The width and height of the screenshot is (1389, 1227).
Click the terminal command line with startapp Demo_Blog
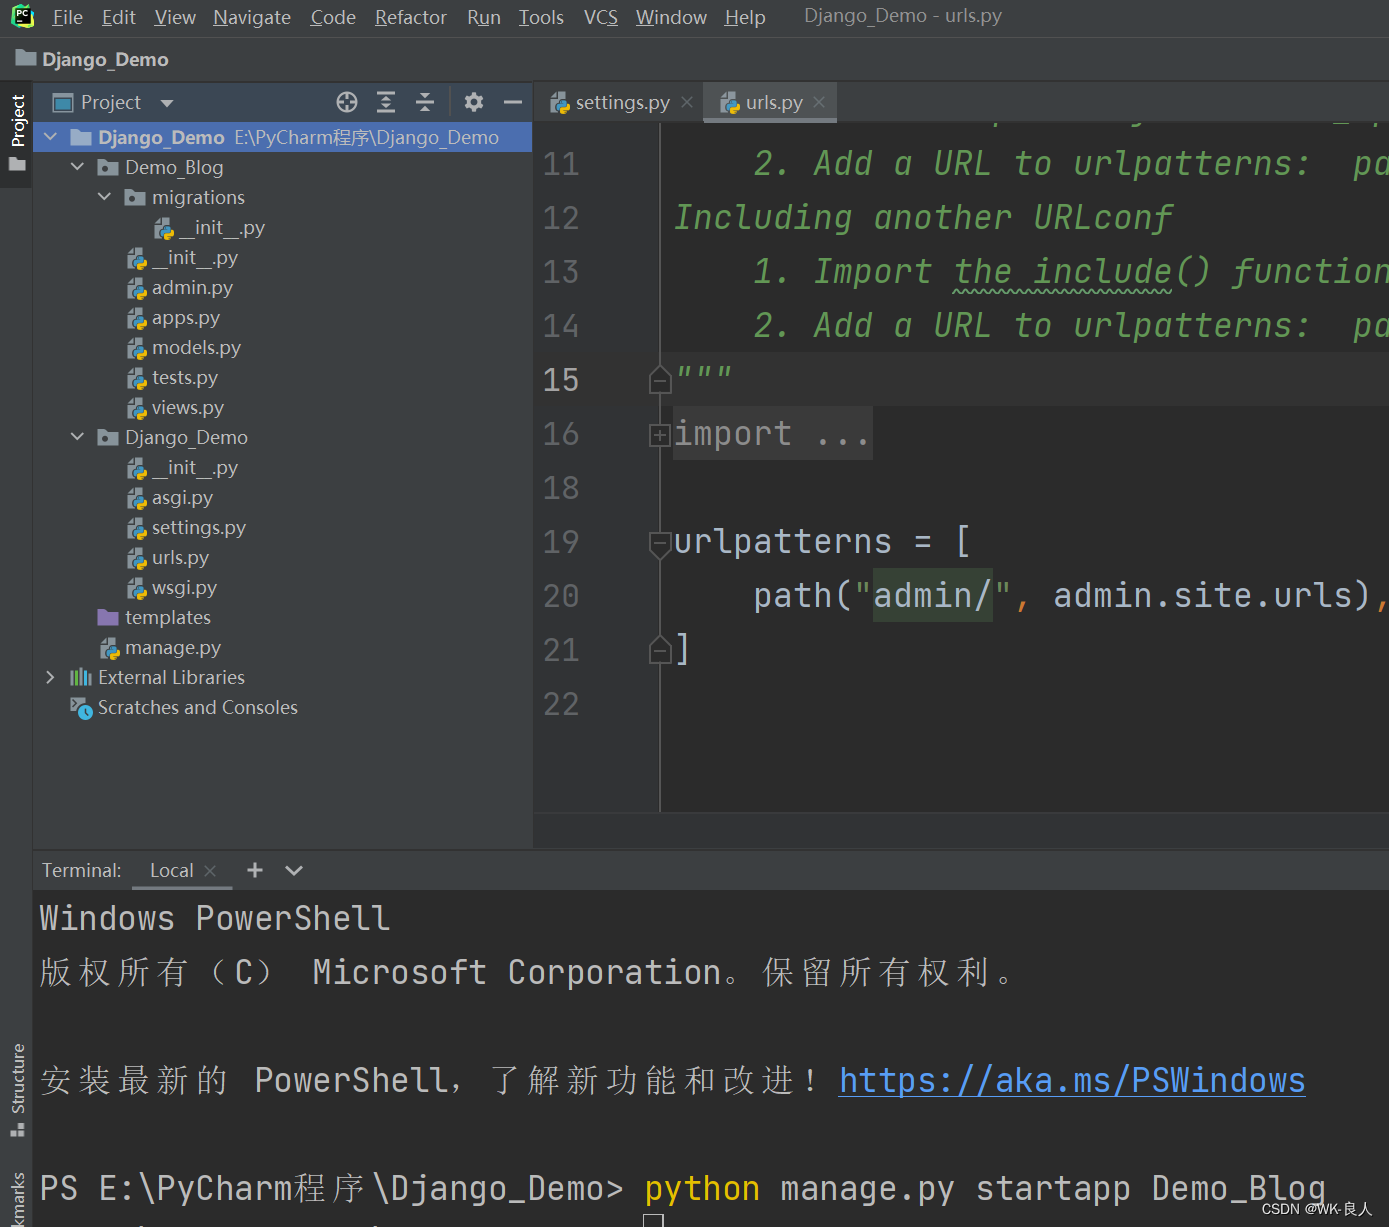pyautogui.click(x=682, y=1188)
